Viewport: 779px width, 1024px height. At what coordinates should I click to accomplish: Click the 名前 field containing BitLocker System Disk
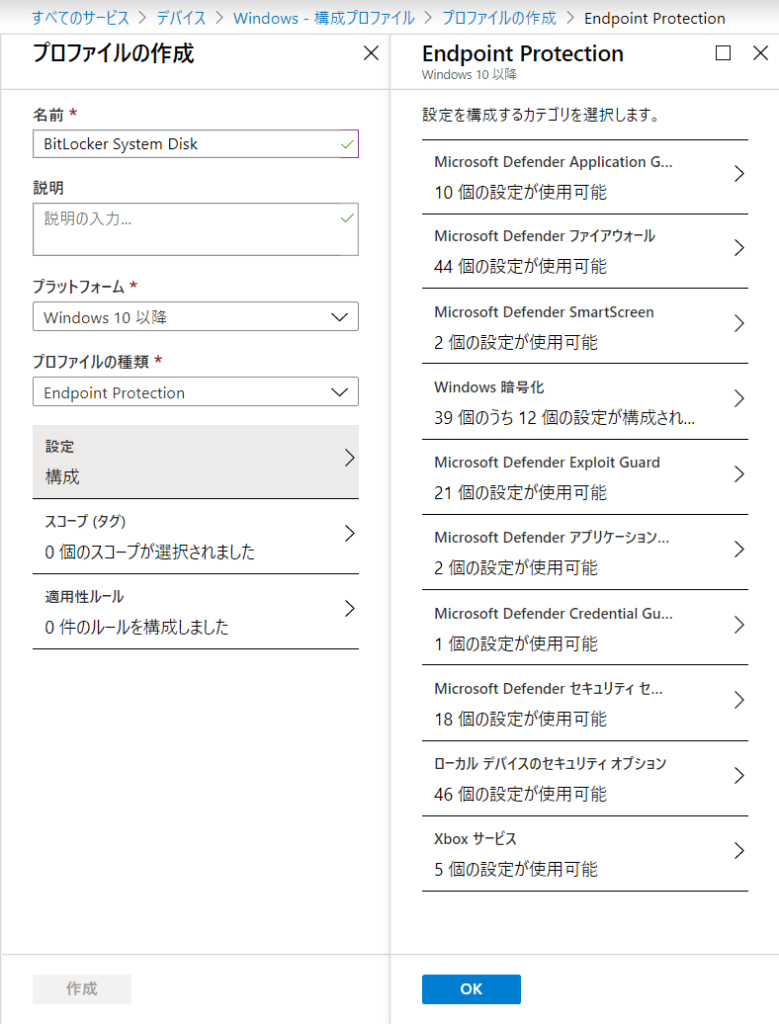[x=195, y=144]
